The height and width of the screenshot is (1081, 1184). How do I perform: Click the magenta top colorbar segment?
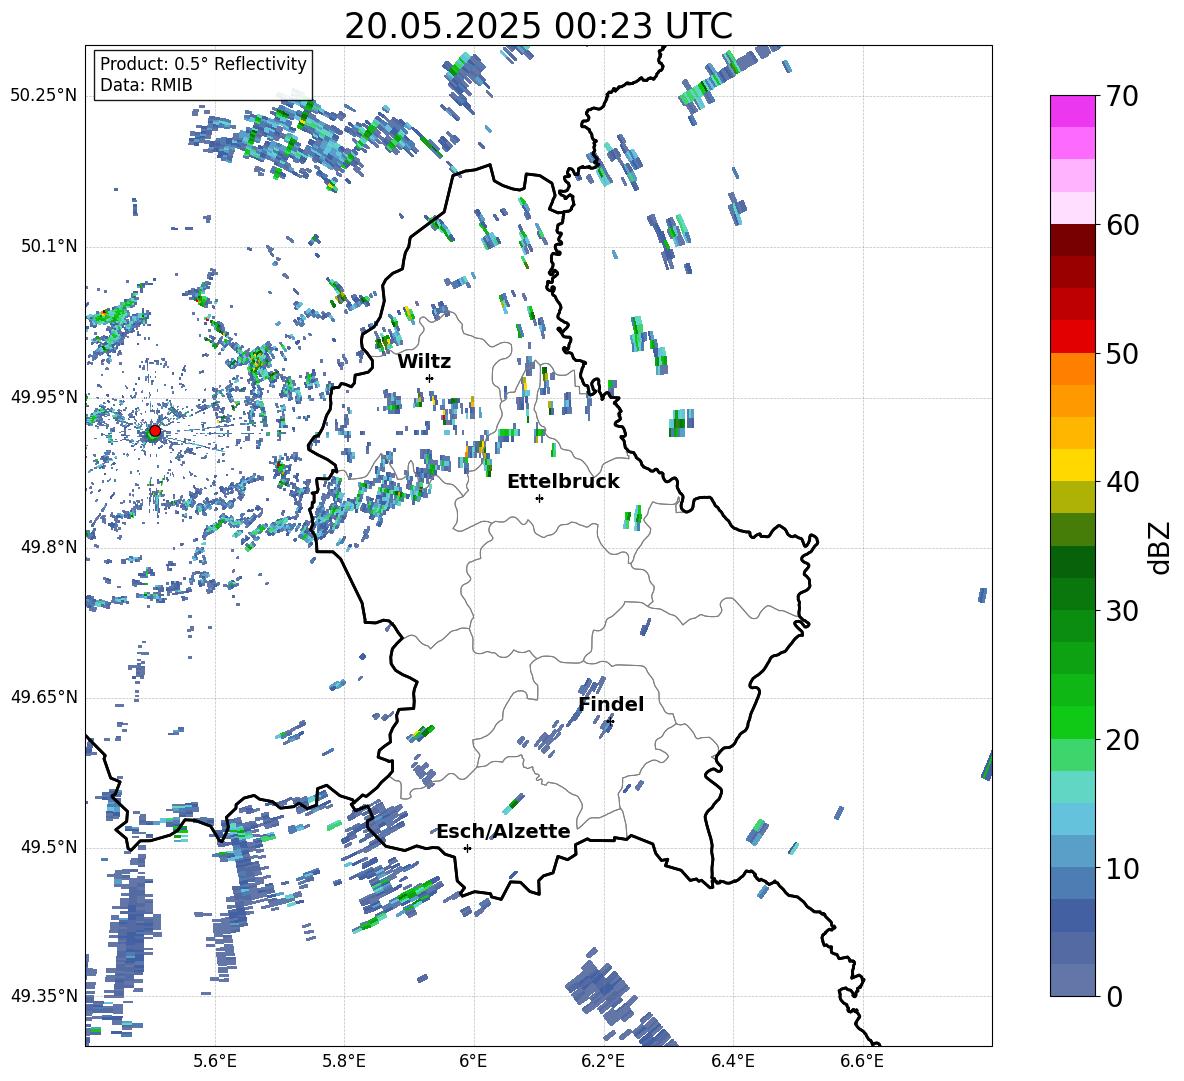pyautogui.click(x=1072, y=111)
